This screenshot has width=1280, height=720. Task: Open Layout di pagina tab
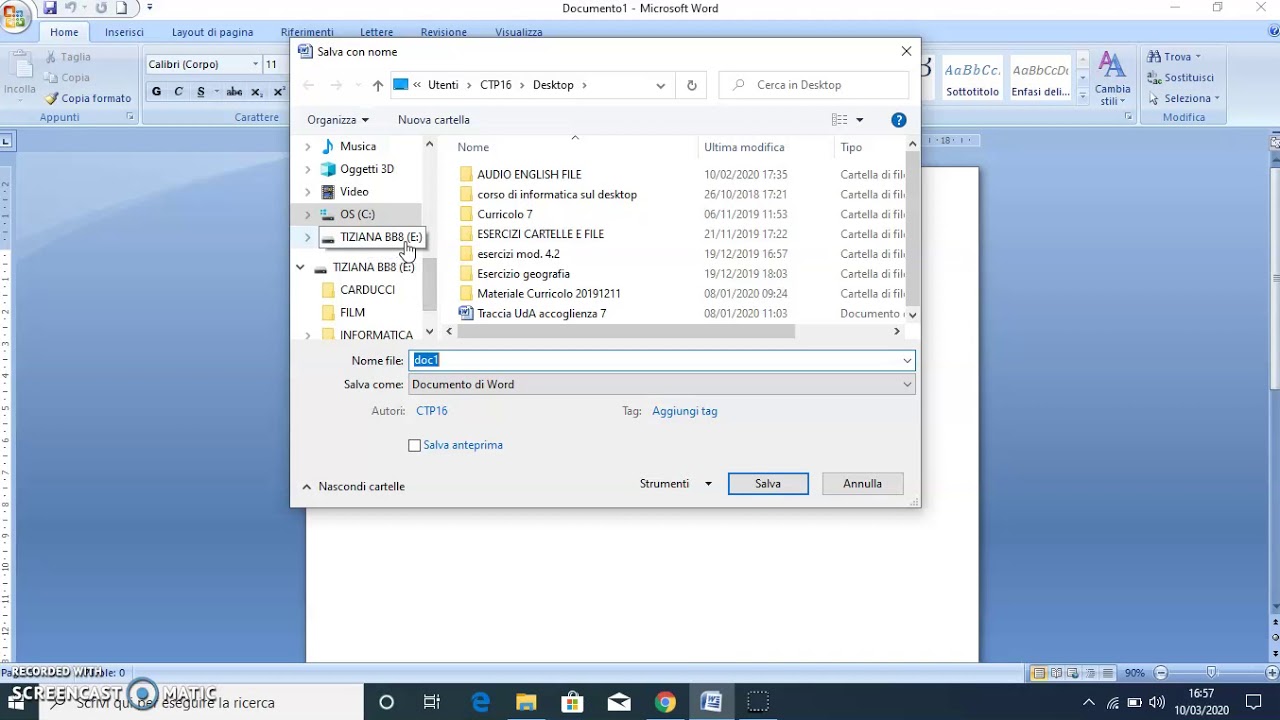212,32
